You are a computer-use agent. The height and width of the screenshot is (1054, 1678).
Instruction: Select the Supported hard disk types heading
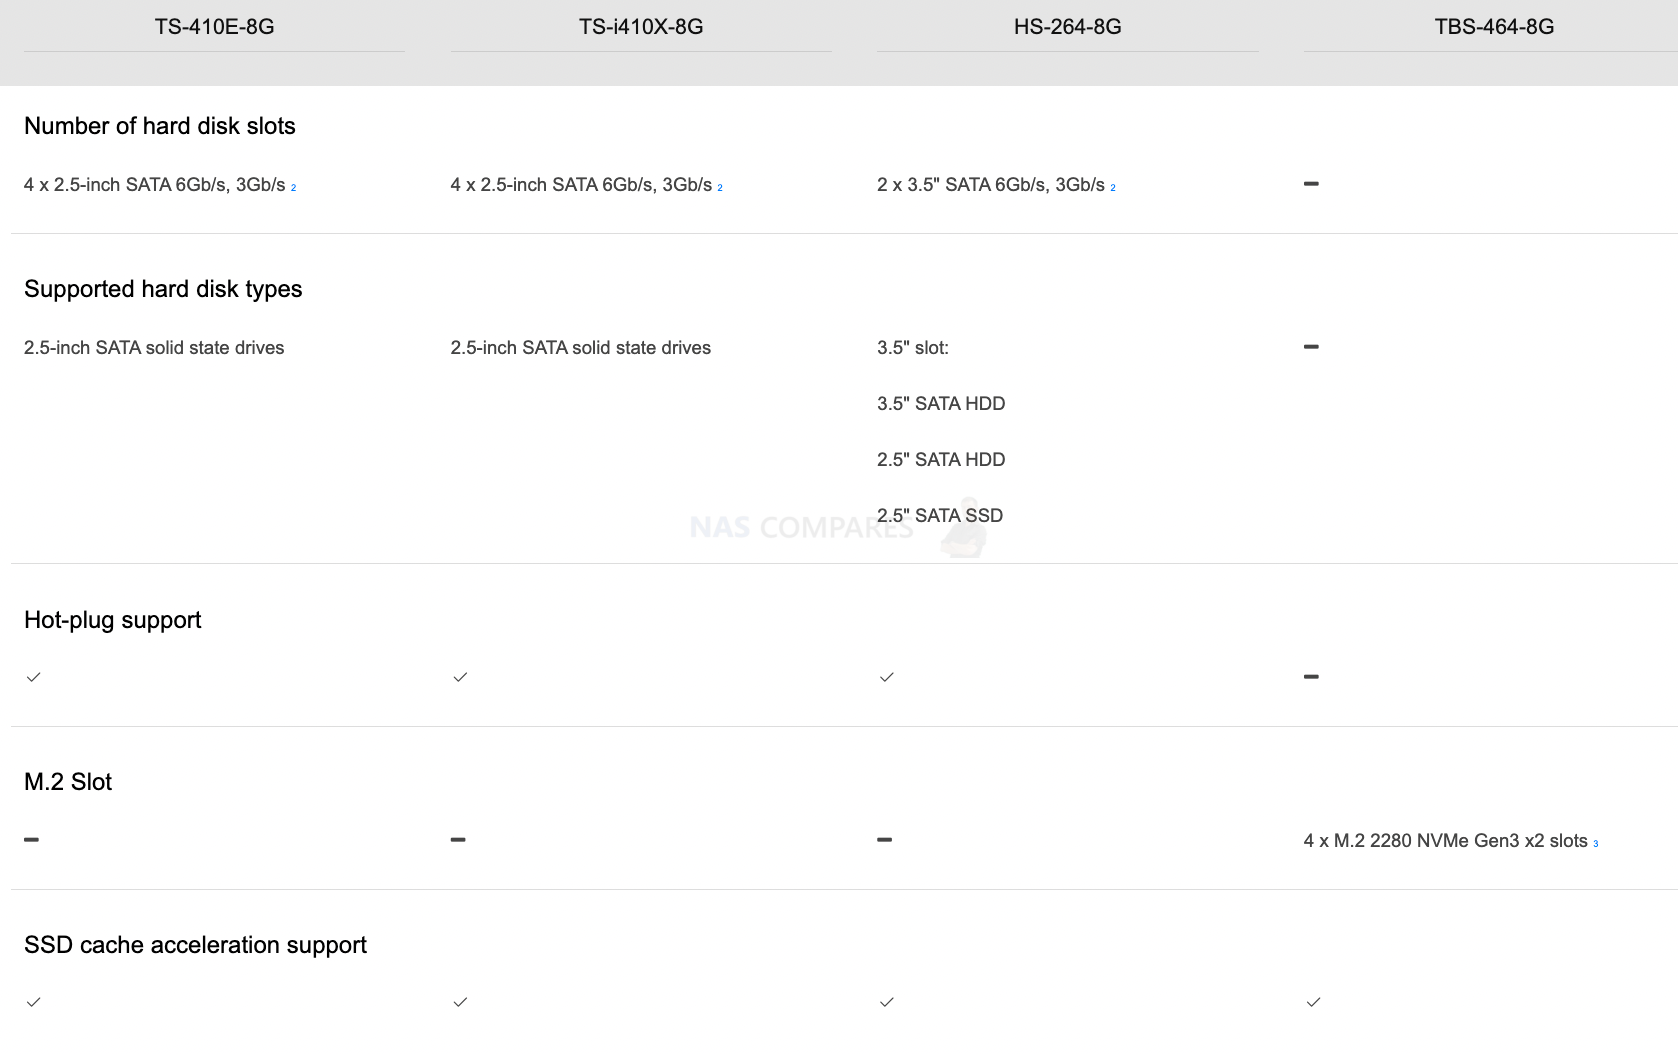pos(163,289)
